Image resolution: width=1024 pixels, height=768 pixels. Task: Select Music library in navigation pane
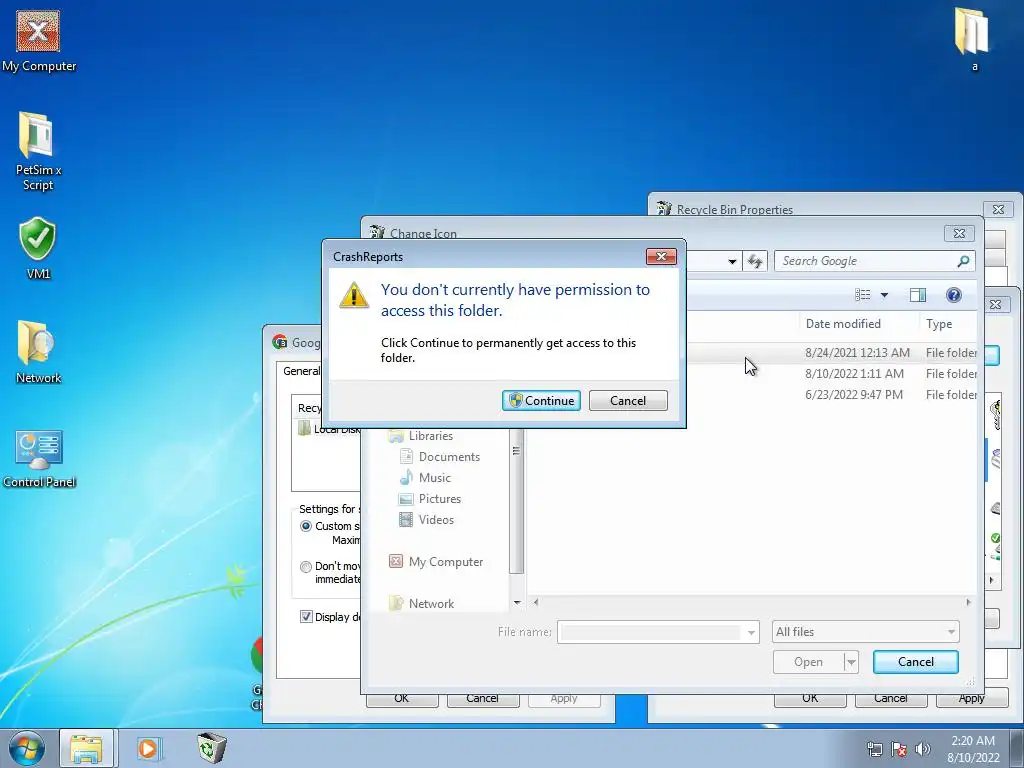click(x=434, y=477)
